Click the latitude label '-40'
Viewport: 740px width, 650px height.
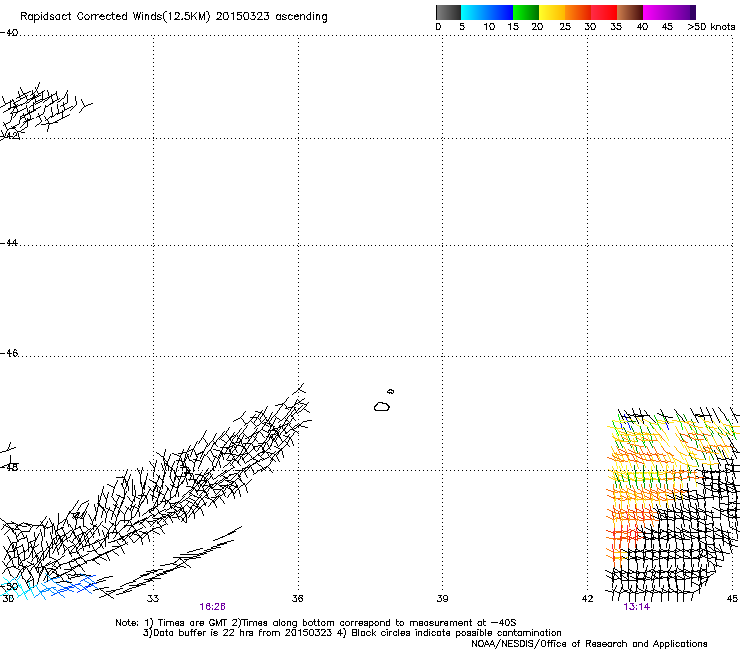click(x=9, y=33)
